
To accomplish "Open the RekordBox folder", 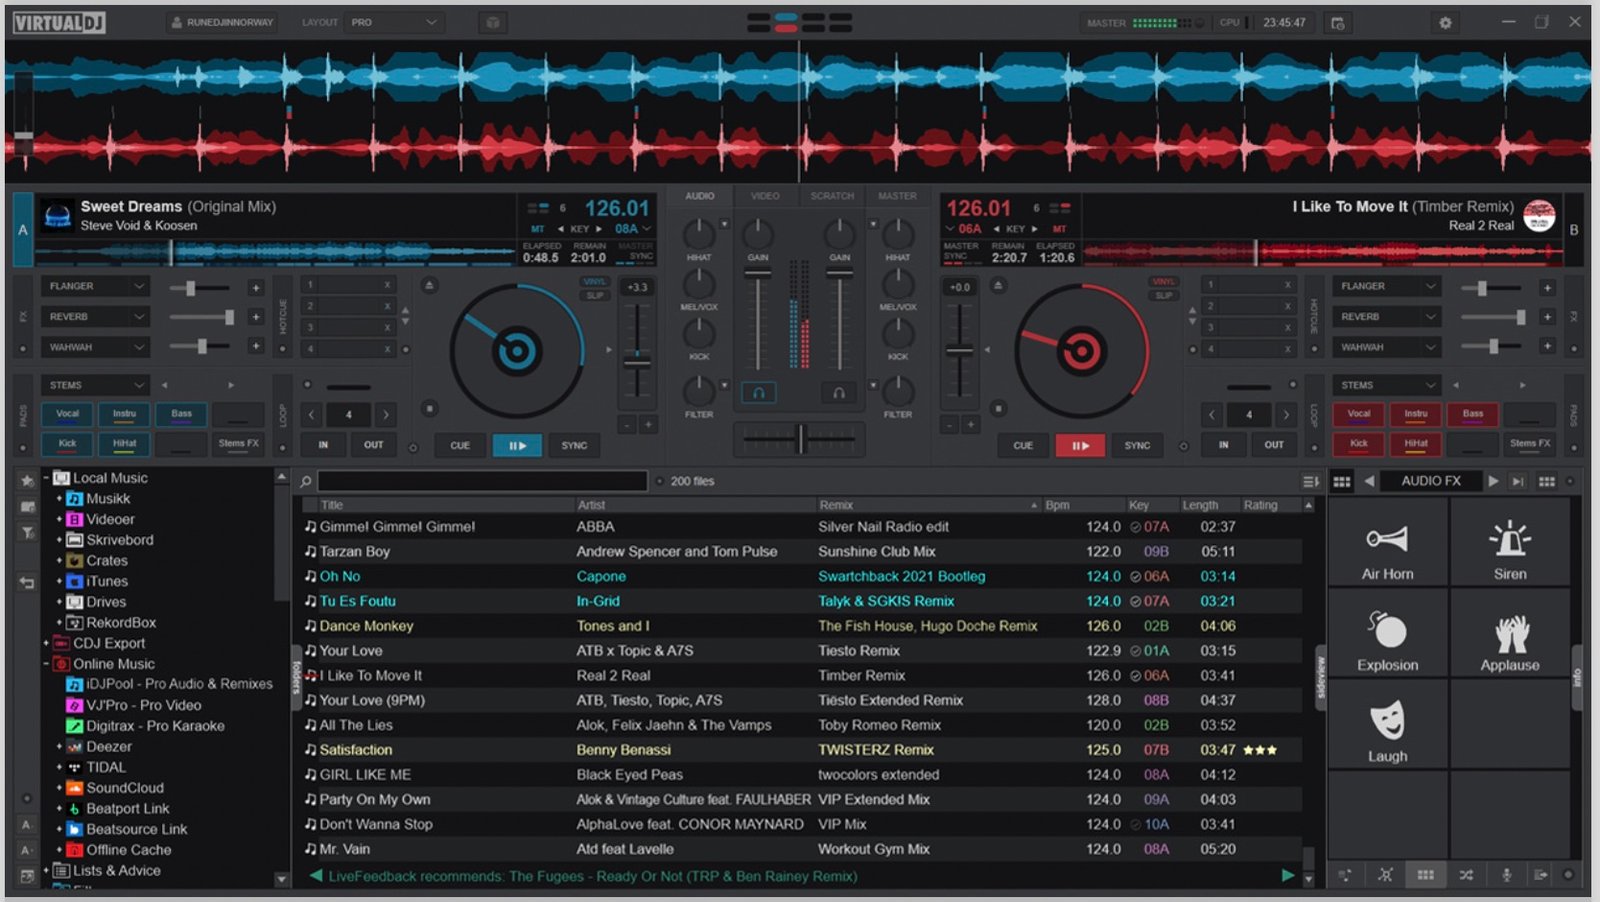I will [x=120, y=622].
